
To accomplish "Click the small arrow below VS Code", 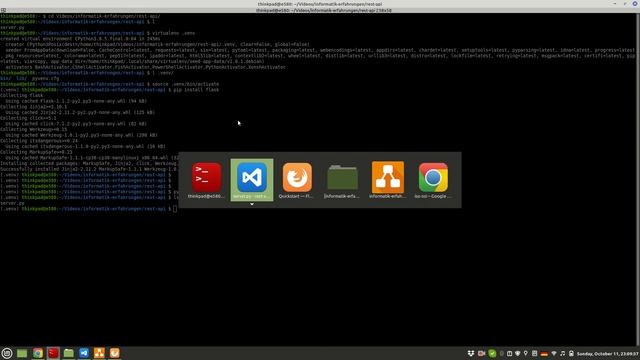I will pos(252,204).
